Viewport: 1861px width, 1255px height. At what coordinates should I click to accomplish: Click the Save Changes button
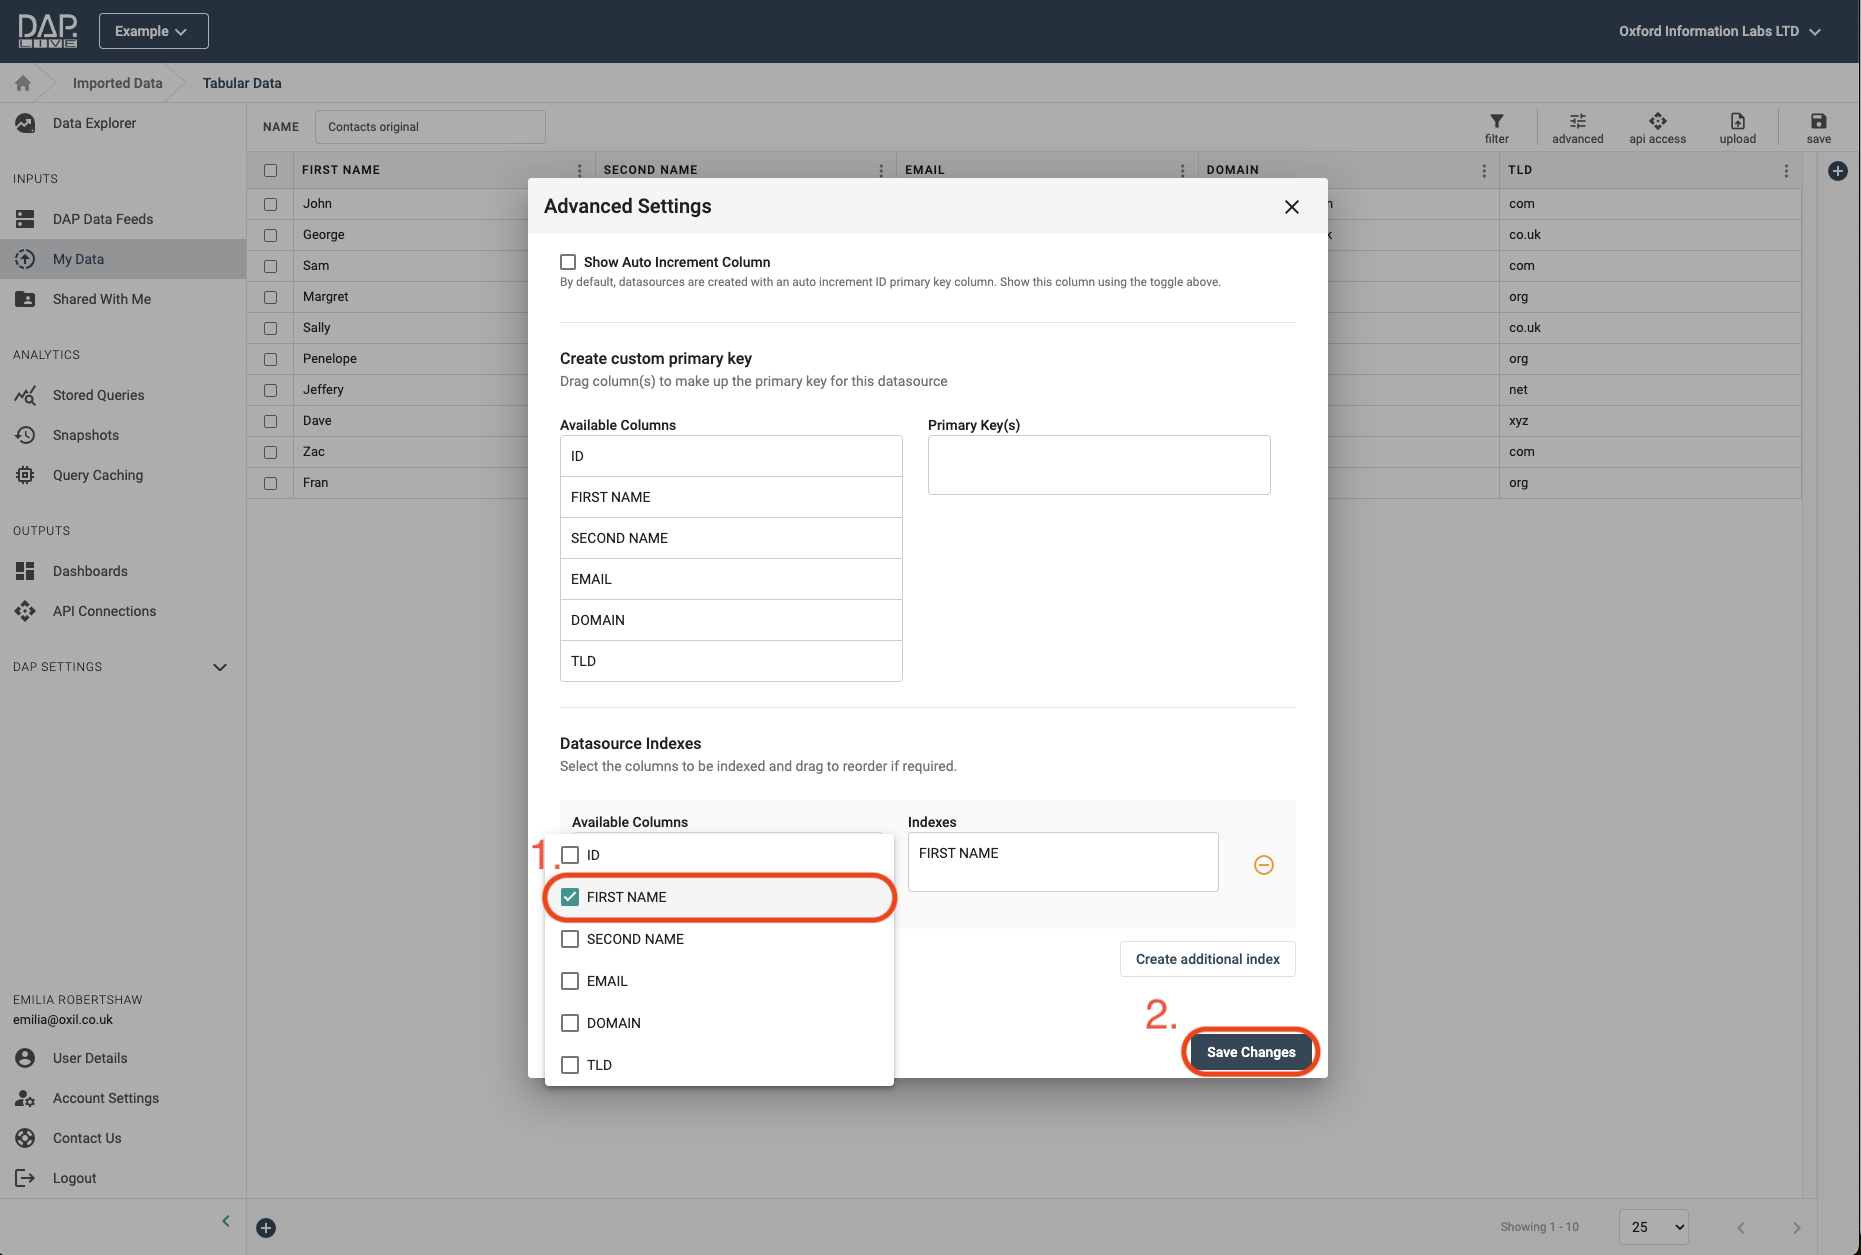click(1250, 1052)
